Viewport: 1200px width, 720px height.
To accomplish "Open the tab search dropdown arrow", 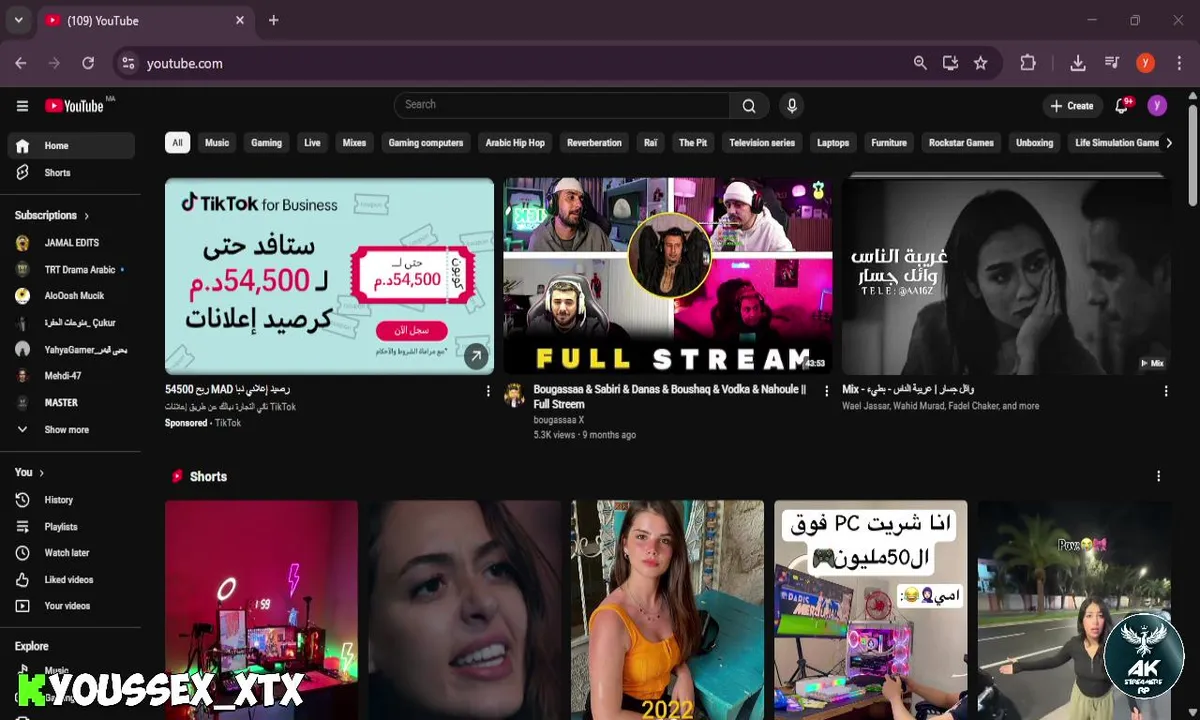I will pos(18,20).
